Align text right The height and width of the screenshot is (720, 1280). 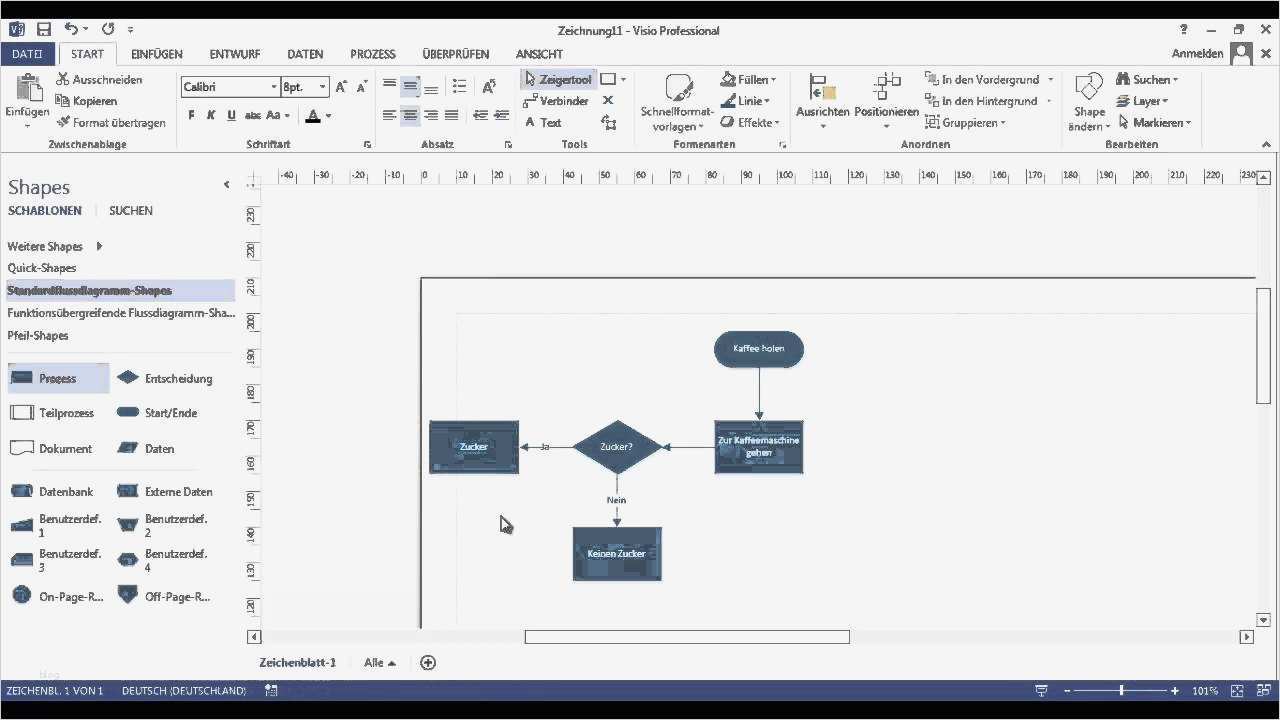[x=431, y=116]
